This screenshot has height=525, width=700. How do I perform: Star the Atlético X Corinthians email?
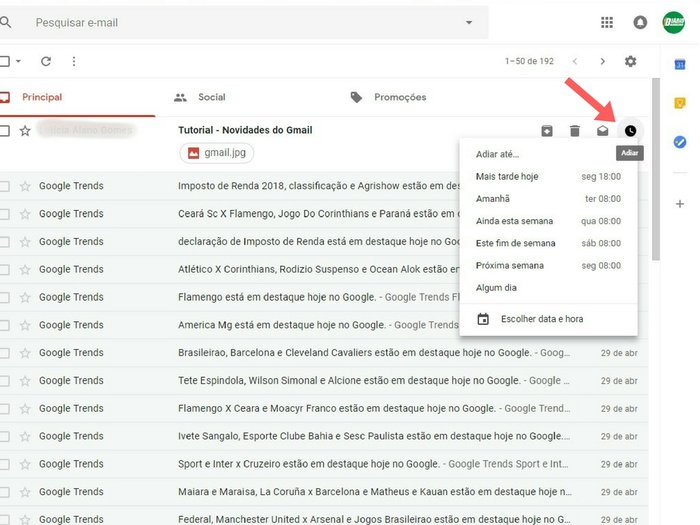pos(25,269)
